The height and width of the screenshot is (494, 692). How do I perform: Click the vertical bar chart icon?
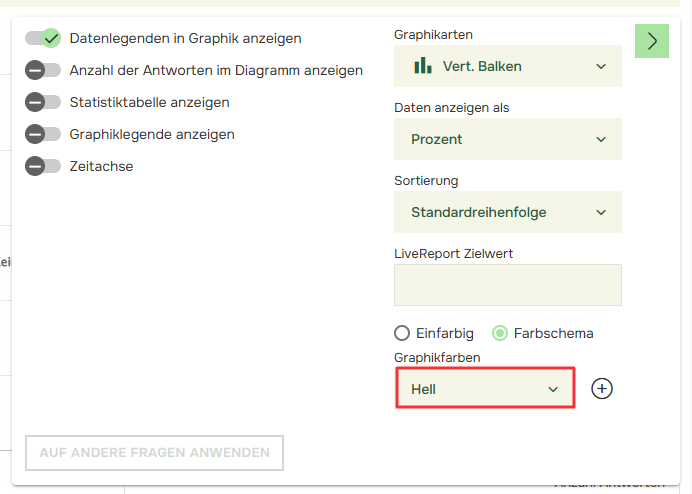(x=423, y=66)
